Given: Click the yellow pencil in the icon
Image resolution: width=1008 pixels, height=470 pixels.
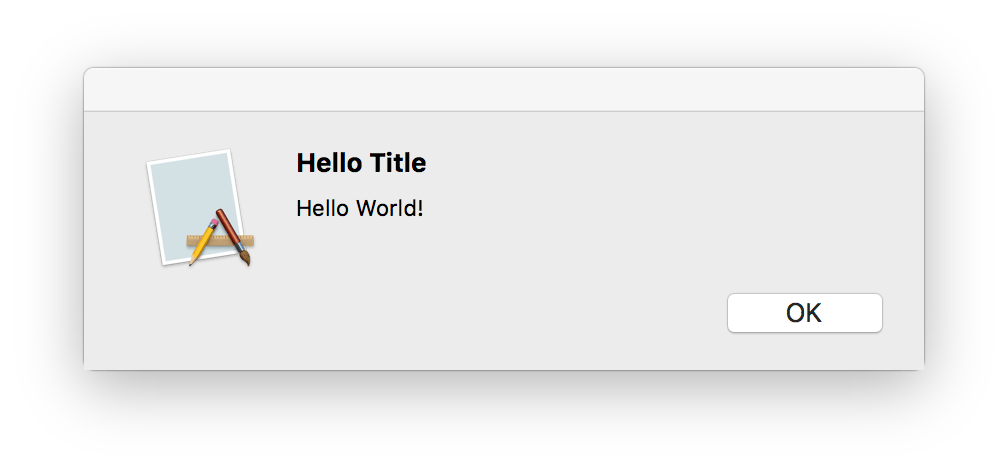Looking at the screenshot, I should pyautogui.click(x=203, y=242).
